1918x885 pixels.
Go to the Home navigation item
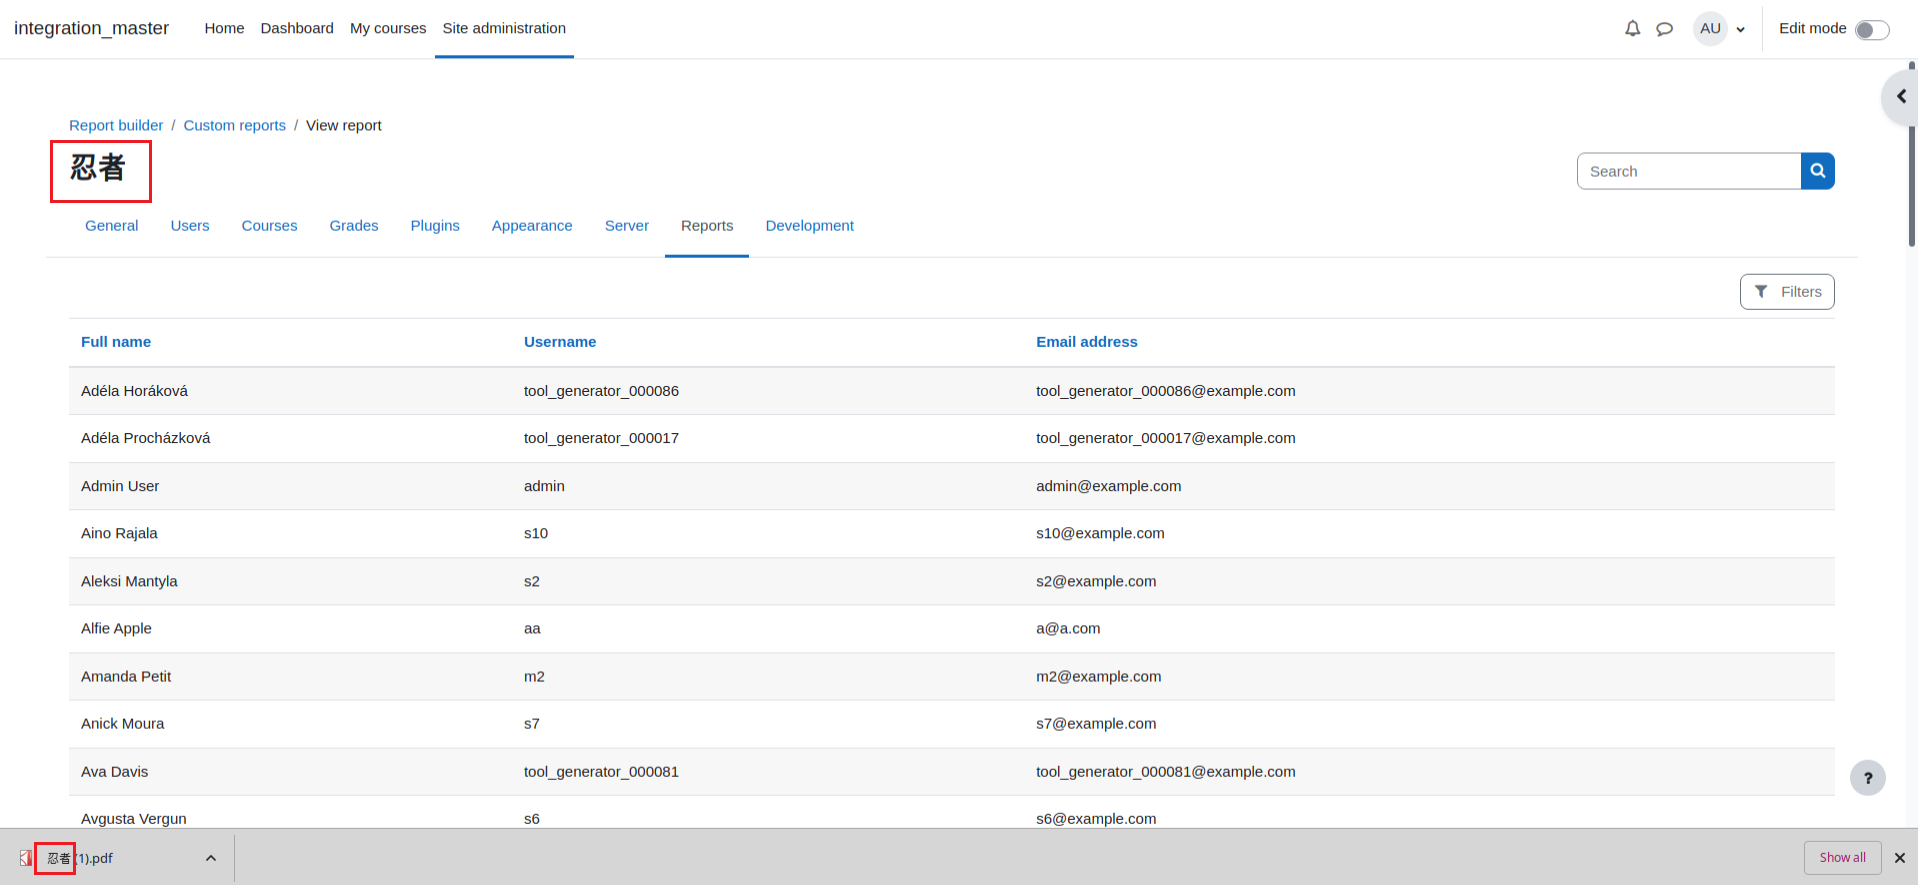click(224, 28)
